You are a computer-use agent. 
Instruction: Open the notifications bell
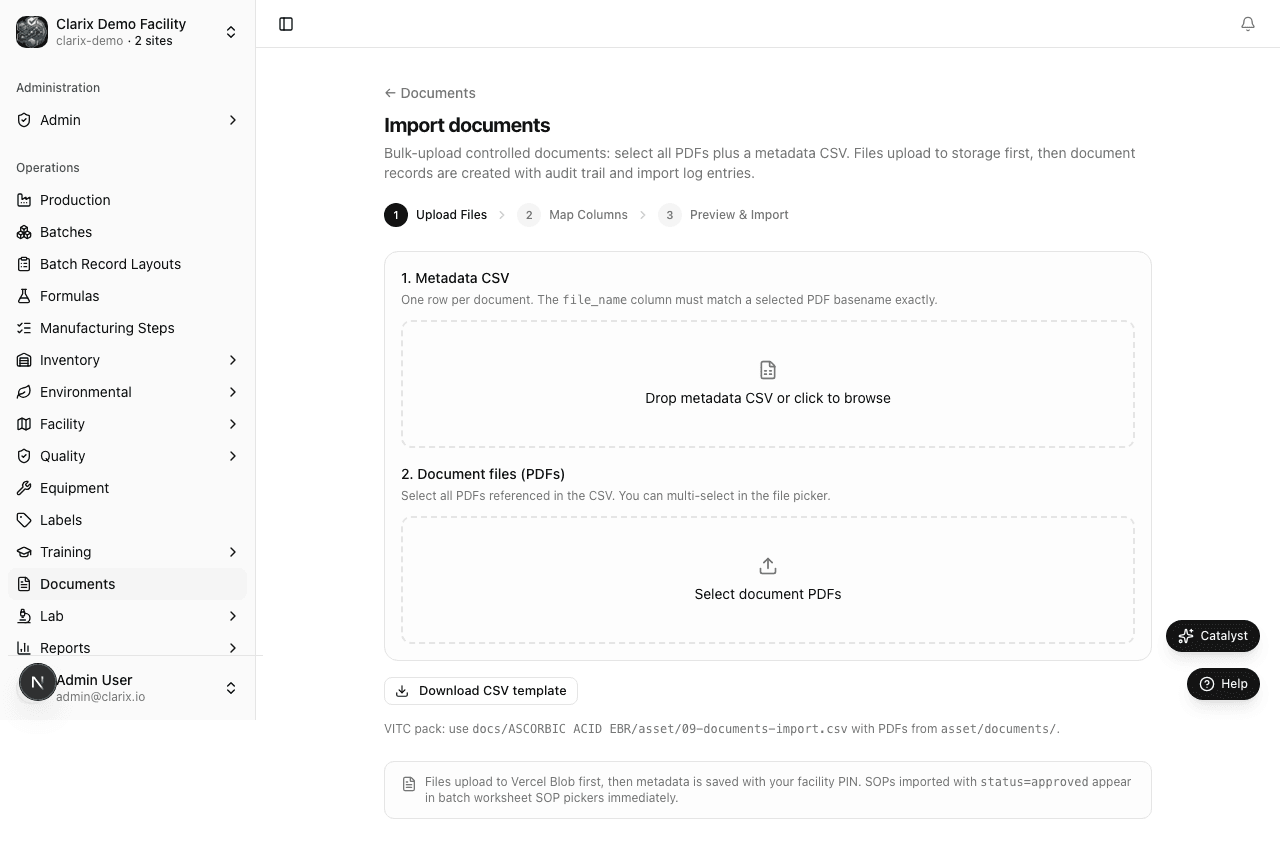click(x=1248, y=24)
